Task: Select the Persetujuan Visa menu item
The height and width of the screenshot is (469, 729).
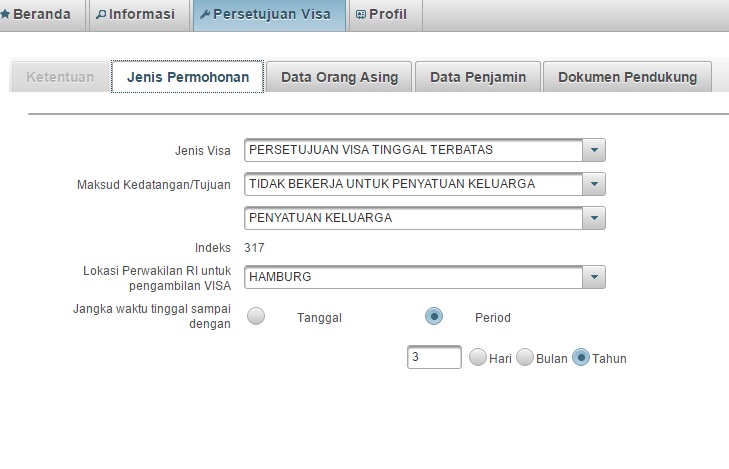Action: tap(270, 15)
